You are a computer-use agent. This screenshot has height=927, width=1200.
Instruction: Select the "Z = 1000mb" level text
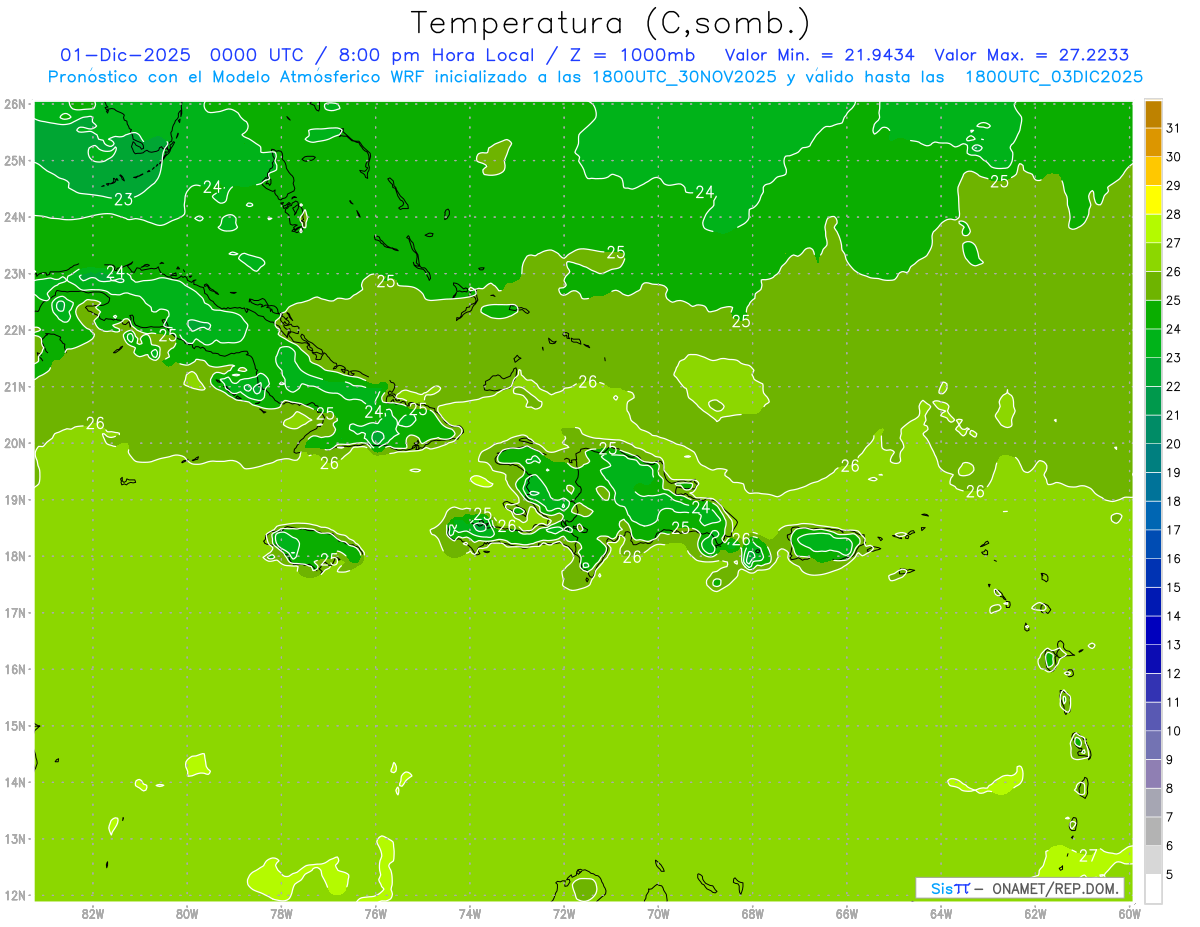[x=631, y=55]
